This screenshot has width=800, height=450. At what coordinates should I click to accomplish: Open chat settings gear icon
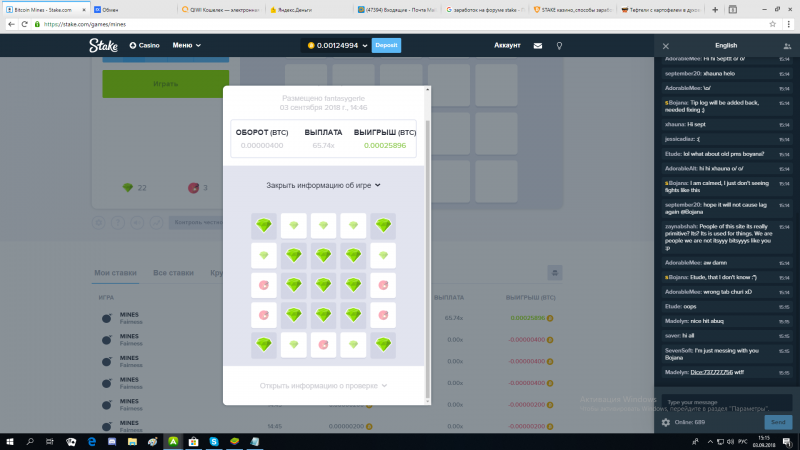[x=666, y=422]
